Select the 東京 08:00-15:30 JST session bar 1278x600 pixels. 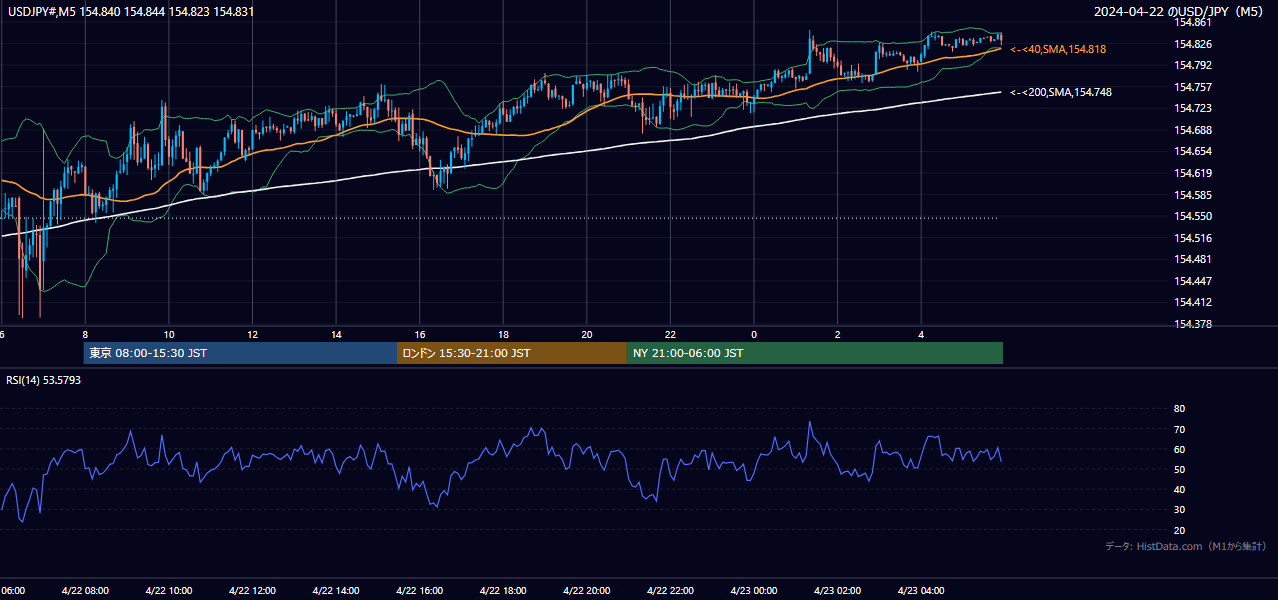pos(240,353)
